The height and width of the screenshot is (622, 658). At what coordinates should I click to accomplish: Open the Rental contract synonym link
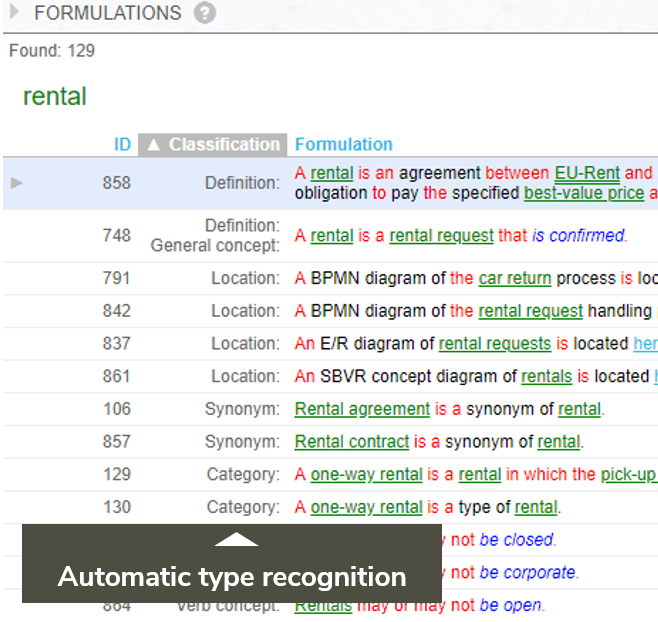point(352,442)
